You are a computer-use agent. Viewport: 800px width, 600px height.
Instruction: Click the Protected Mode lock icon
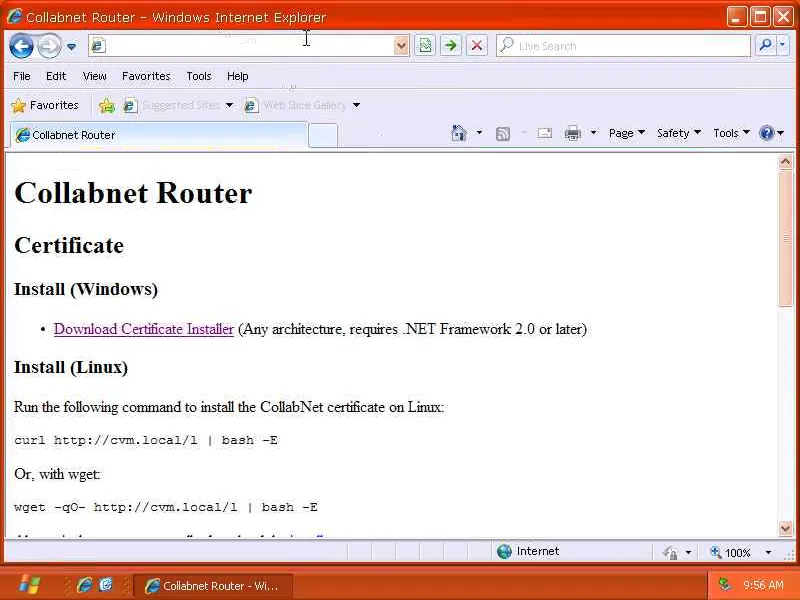pyautogui.click(x=670, y=552)
